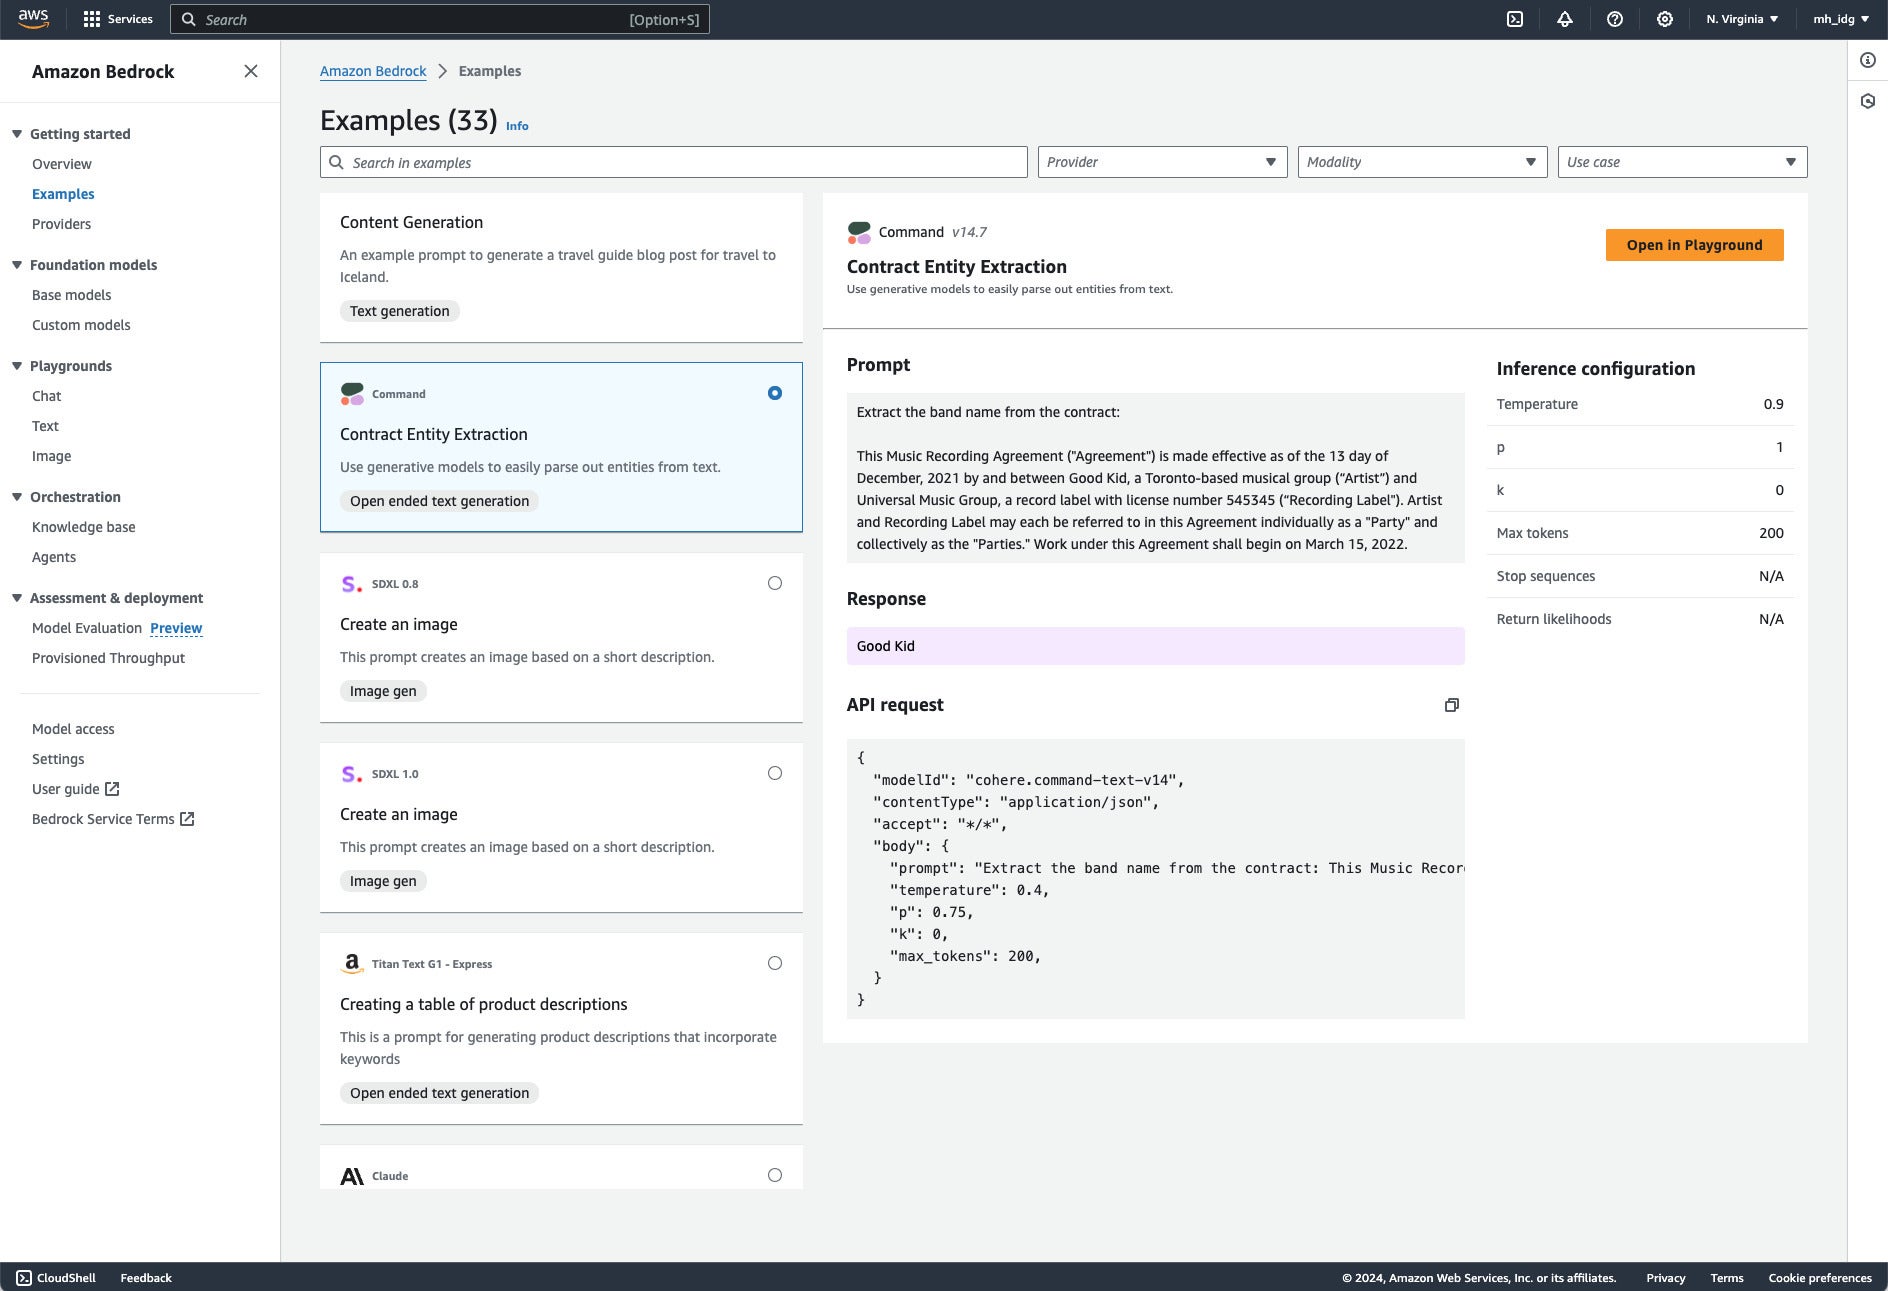Collapse the Orchestration section
This screenshot has width=1888, height=1291.
[x=17, y=497]
